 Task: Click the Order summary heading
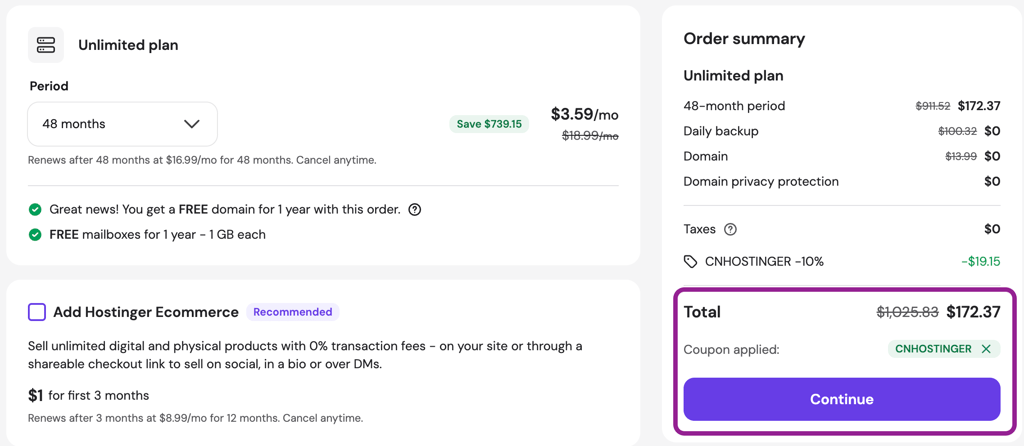coord(744,39)
